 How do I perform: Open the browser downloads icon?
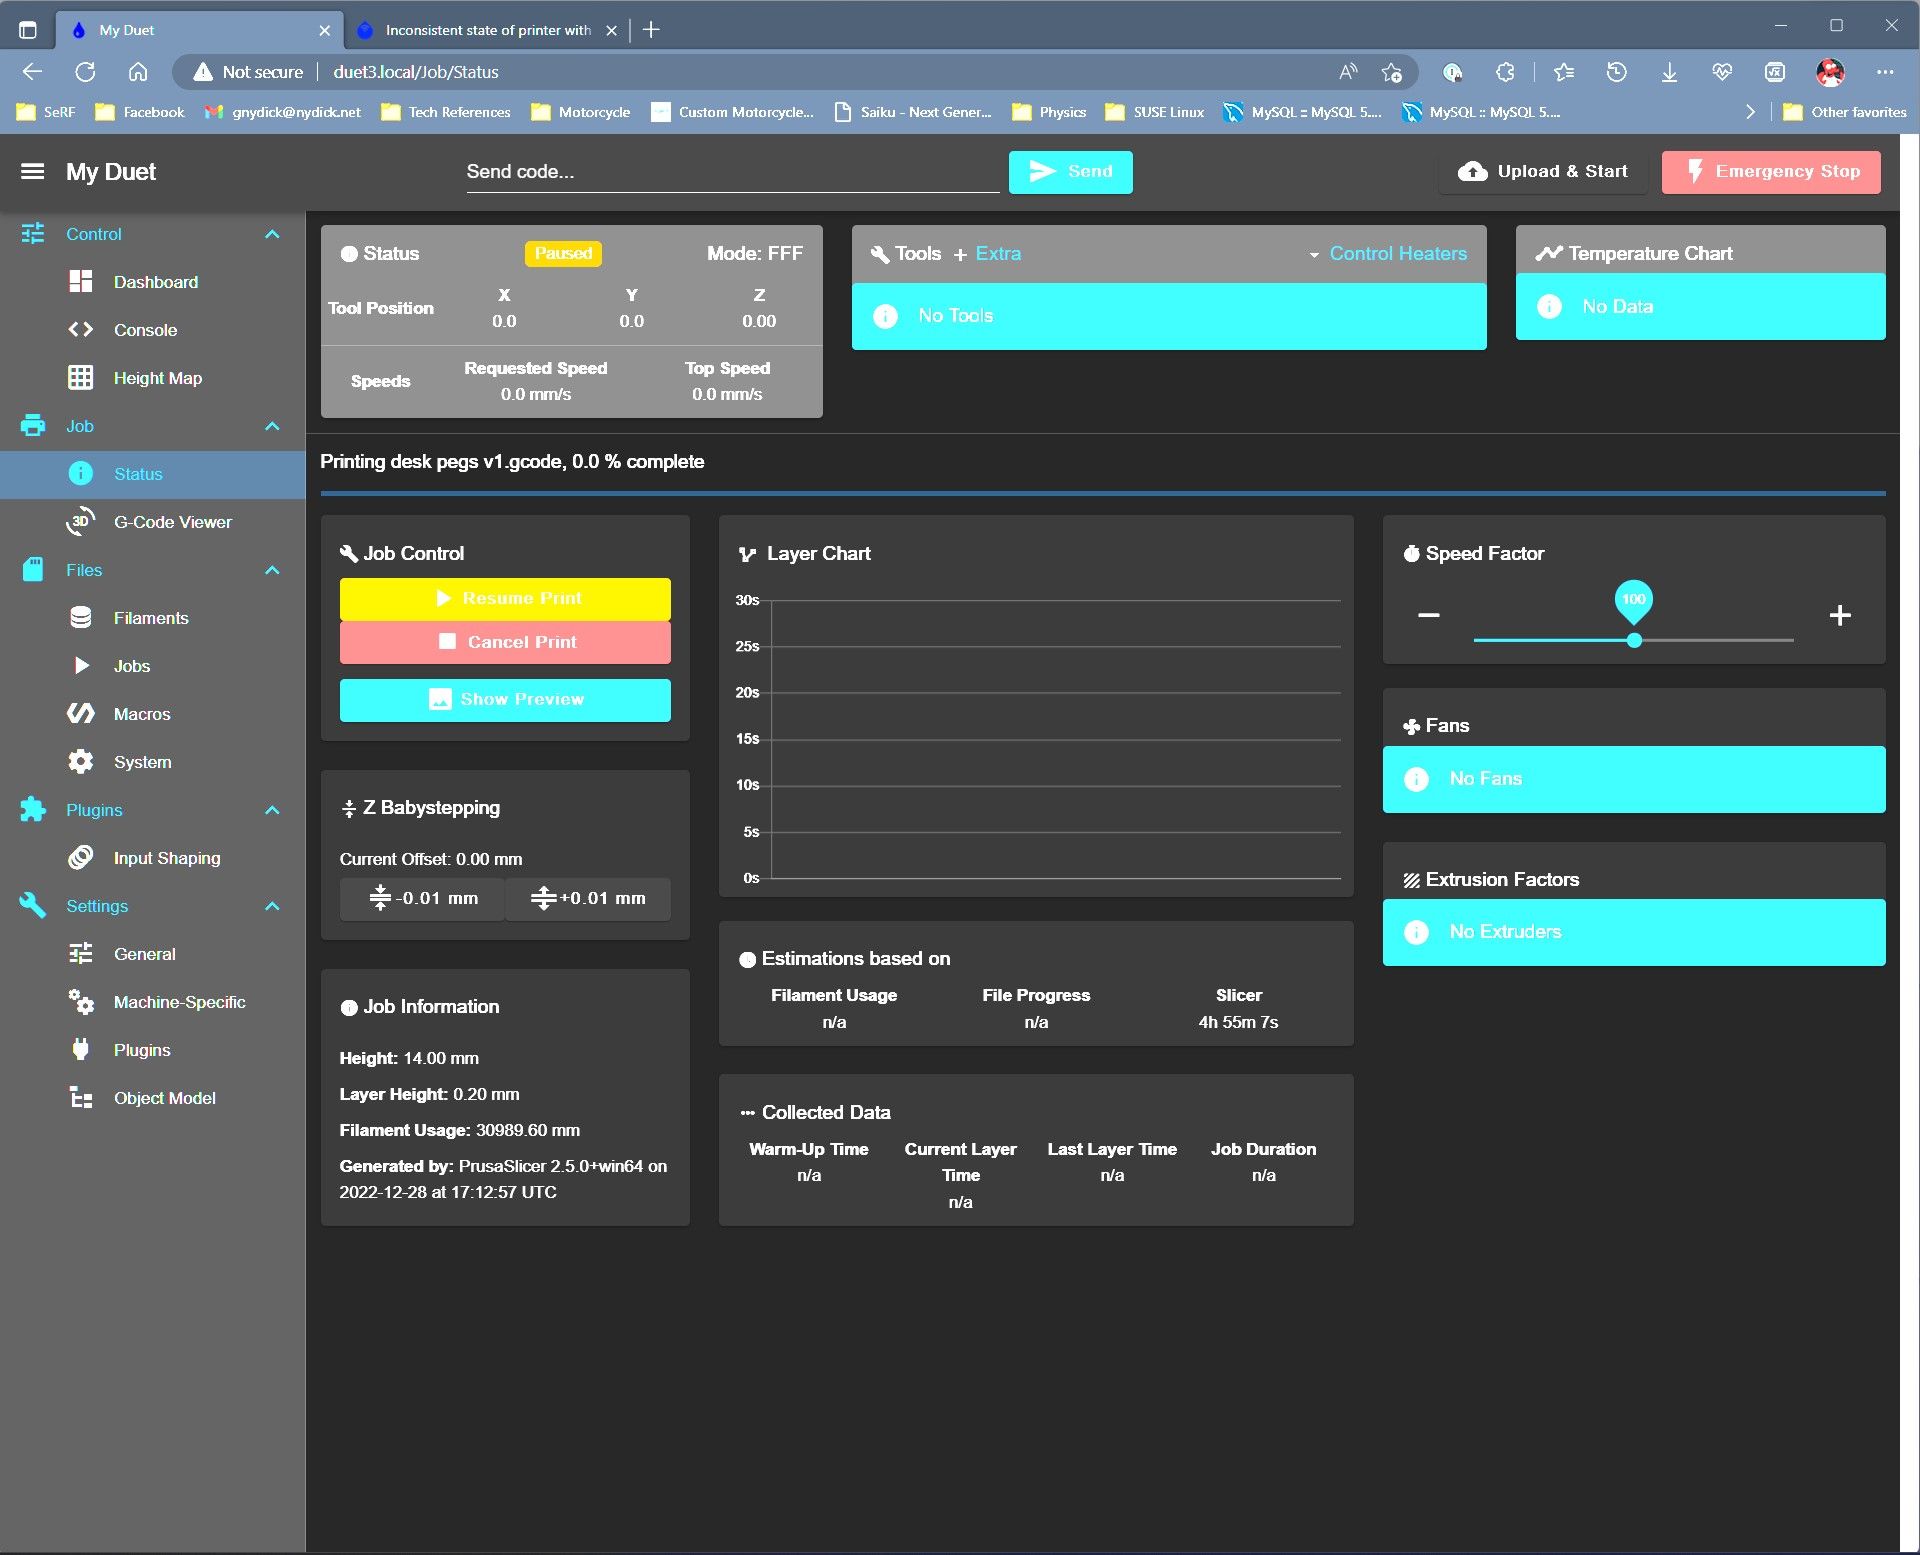(x=1669, y=72)
